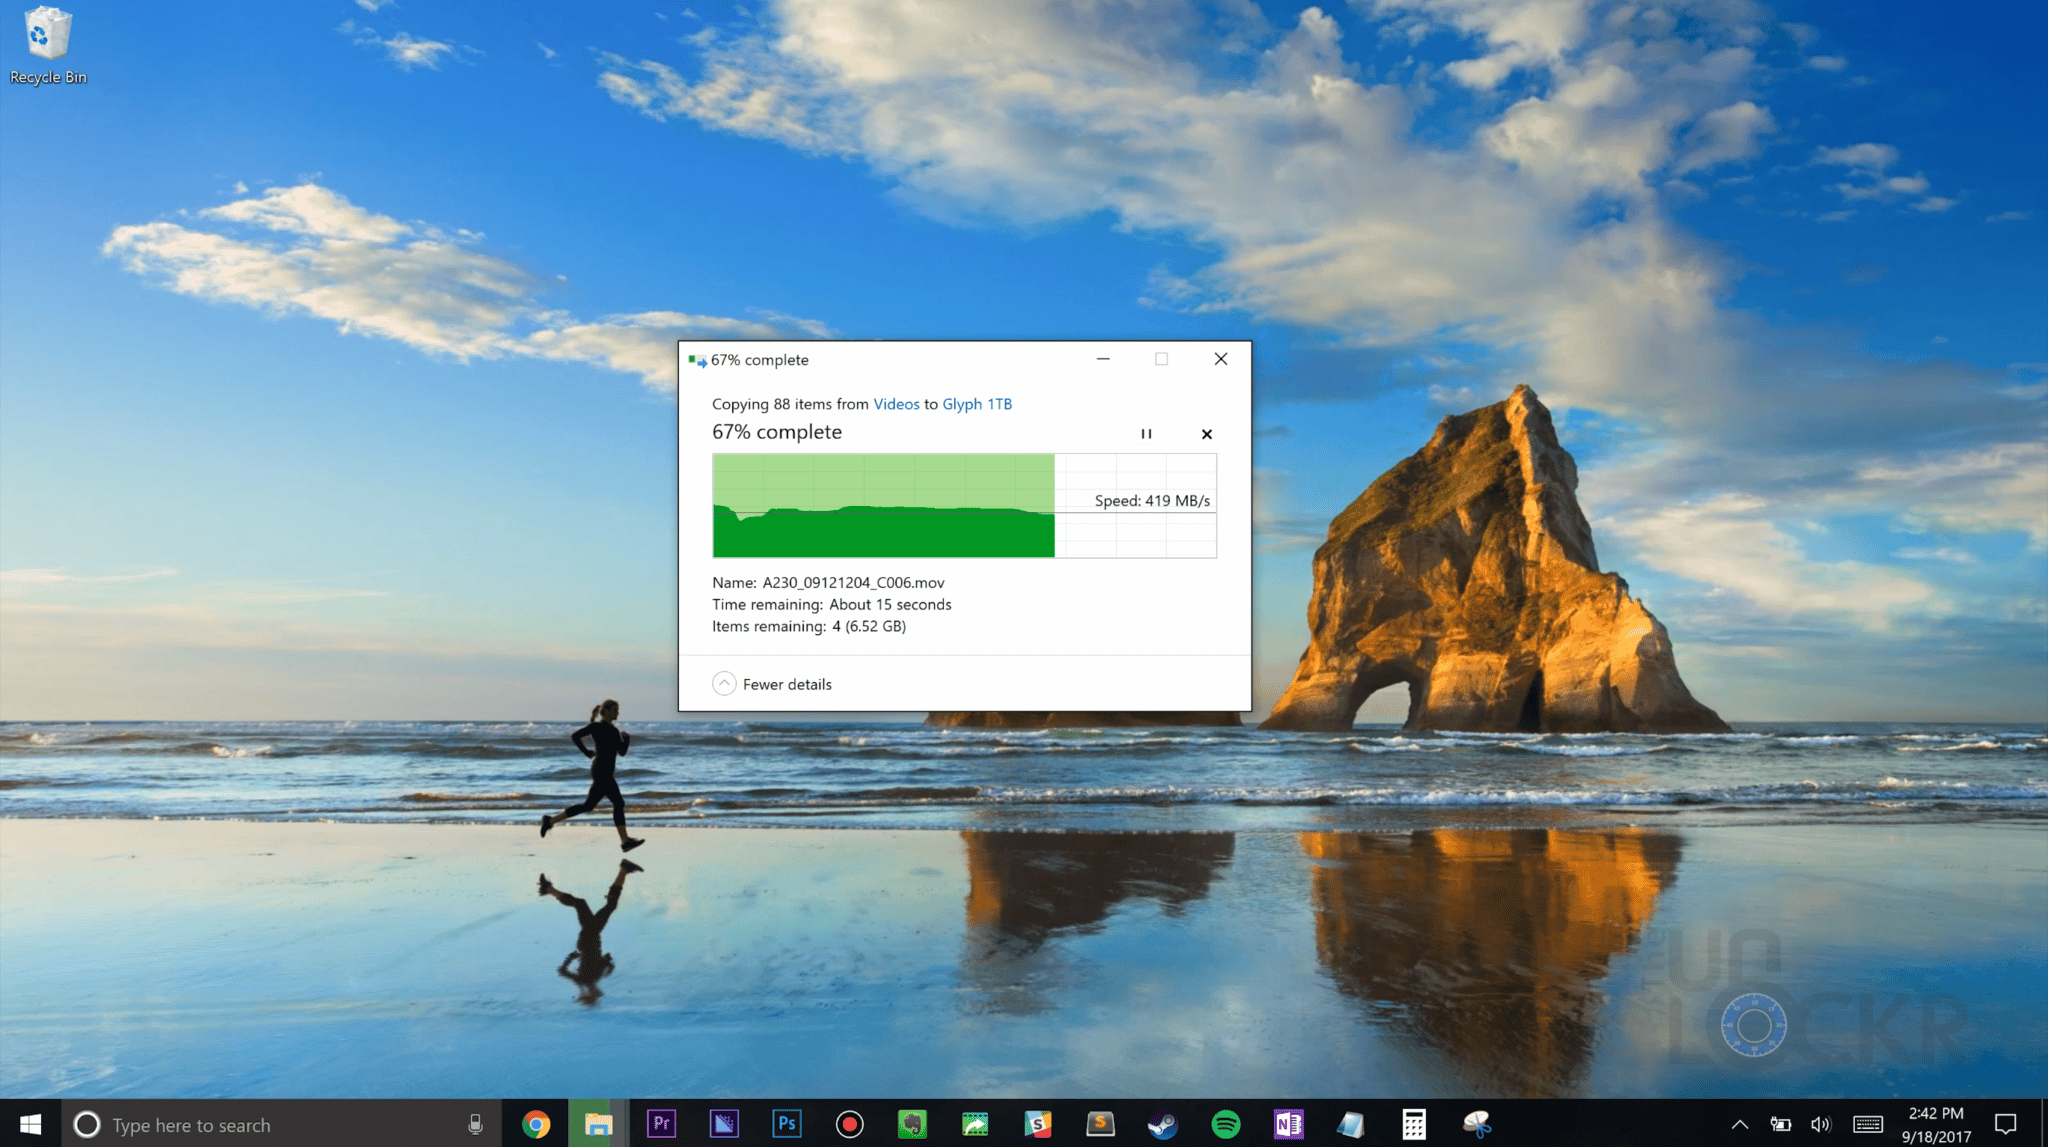Image resolution: width=2048 pixels, height=1147 pixels.
Task: Open File Explorer in the taskbar
Action: point(598,1124)
